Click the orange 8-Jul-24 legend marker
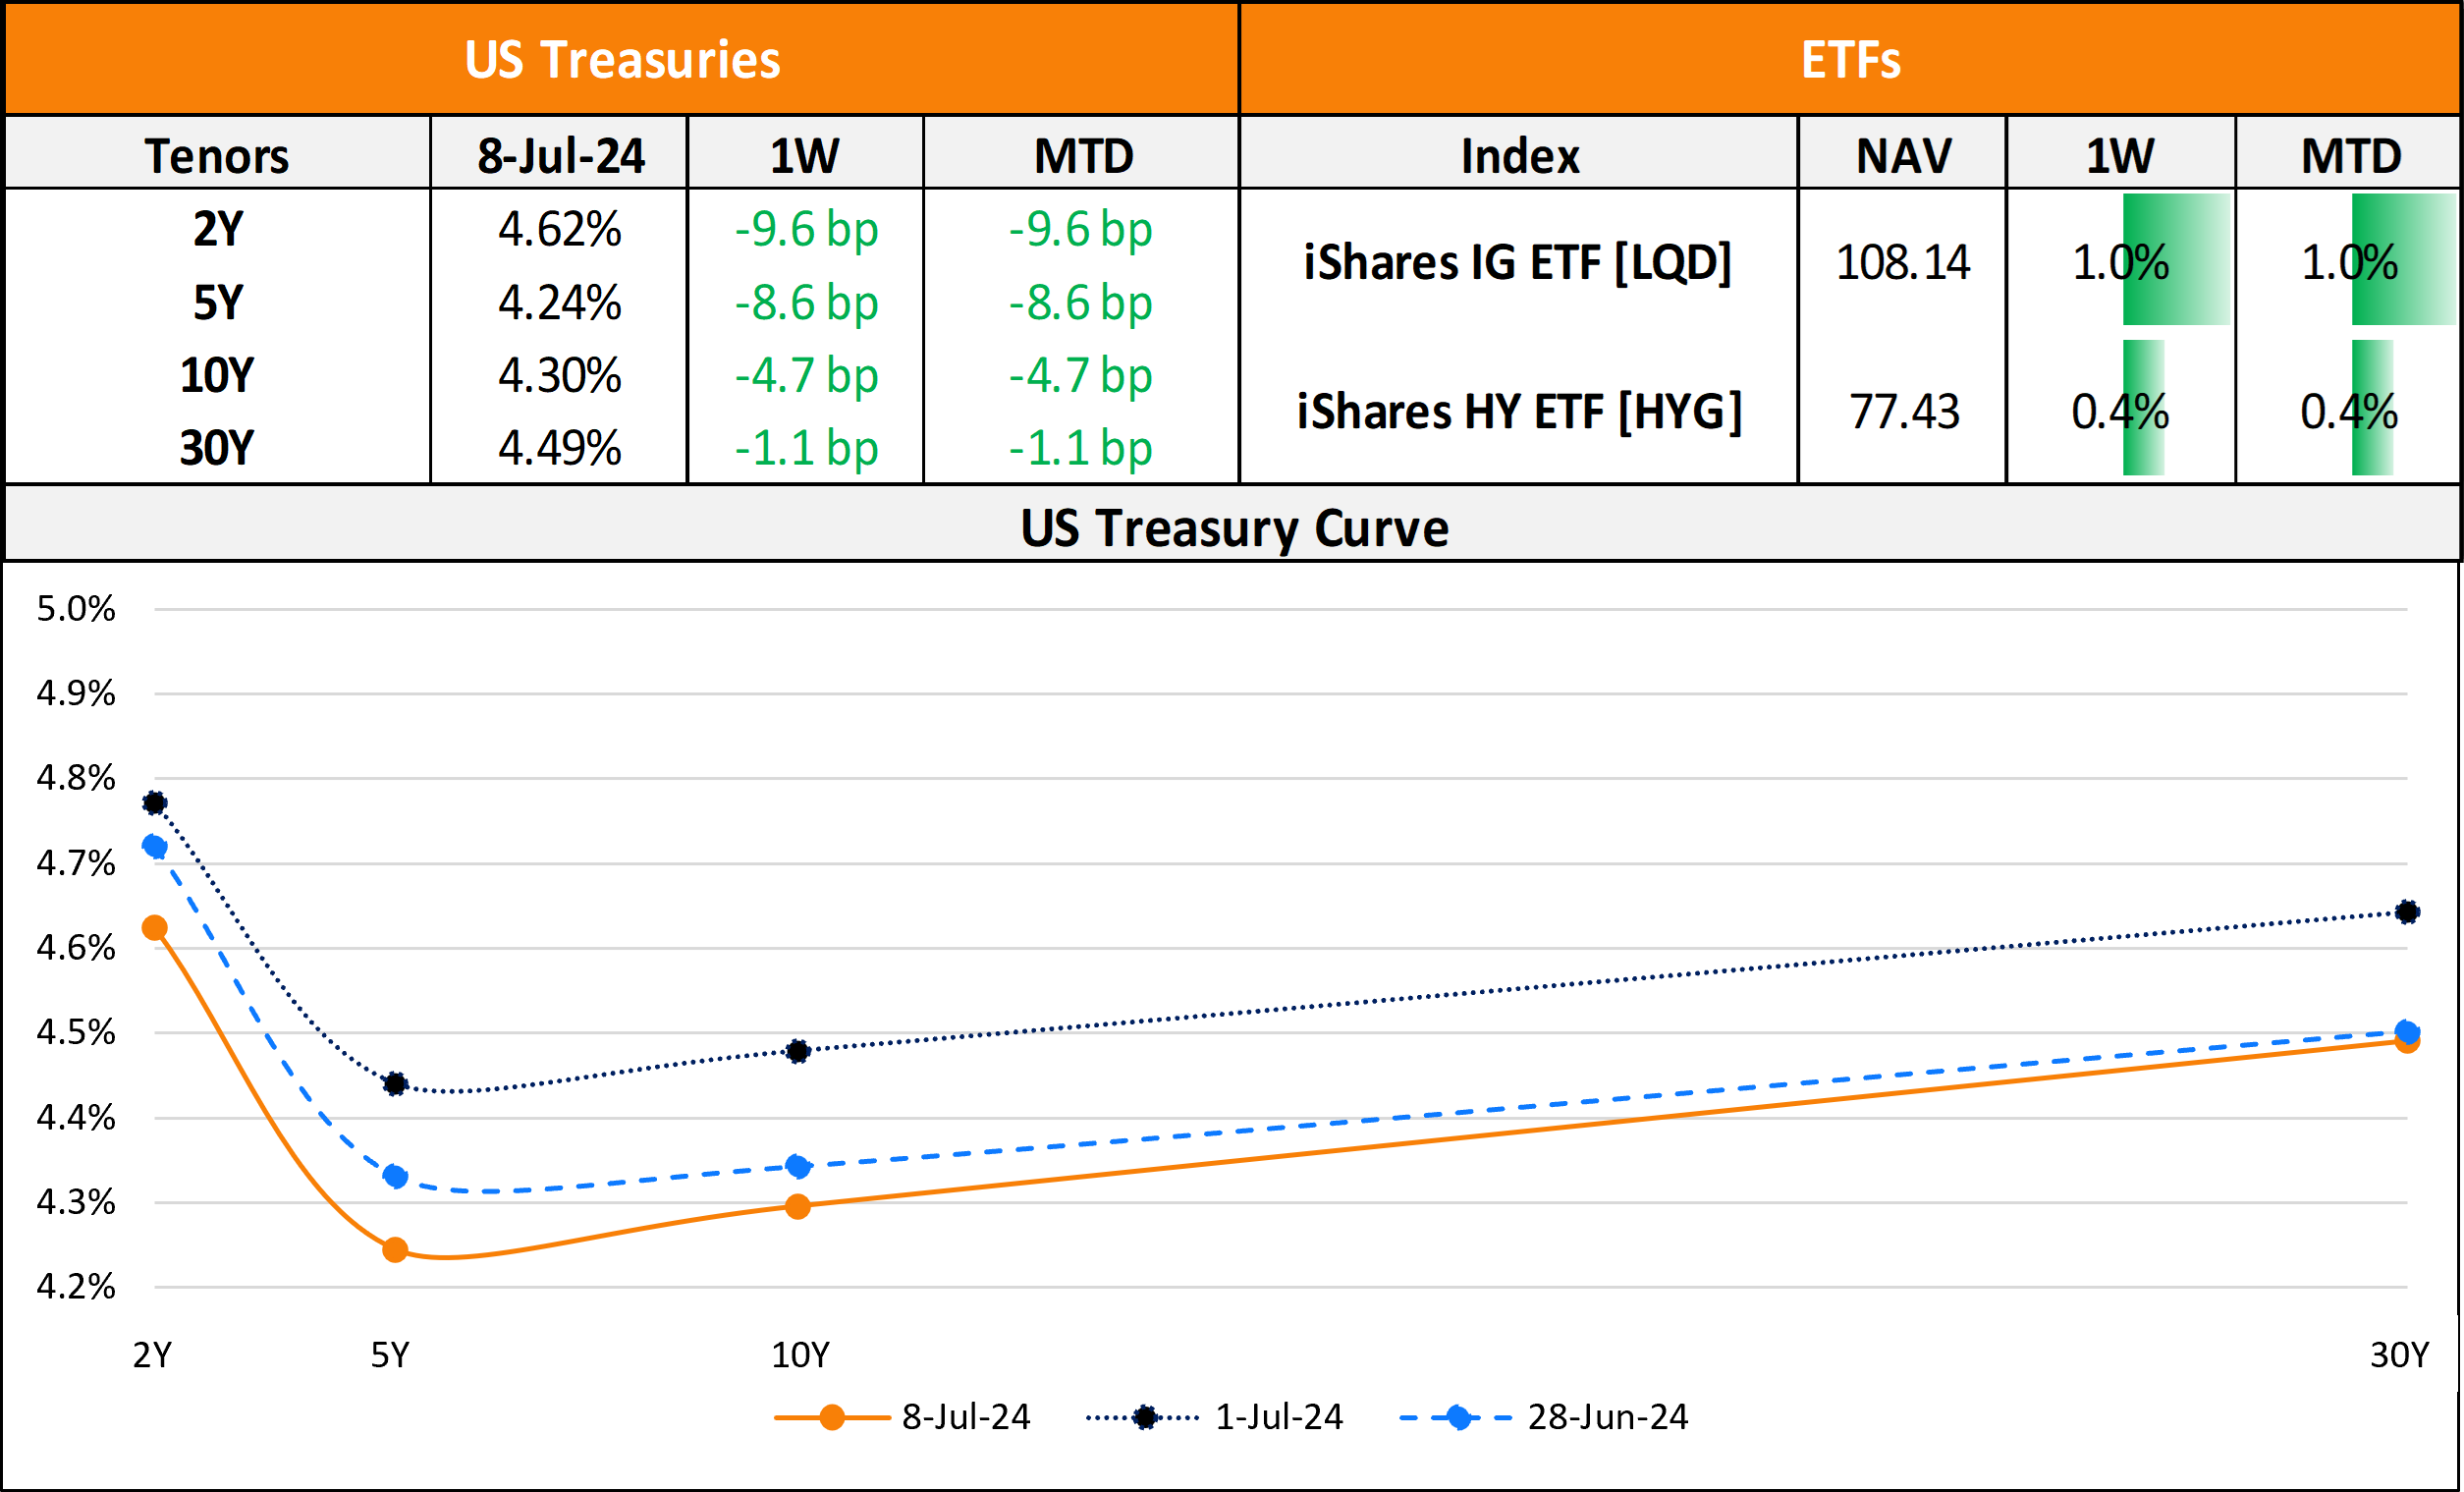The height and width of the screenshot is (1492, 2464). (x=831, y=1417)
